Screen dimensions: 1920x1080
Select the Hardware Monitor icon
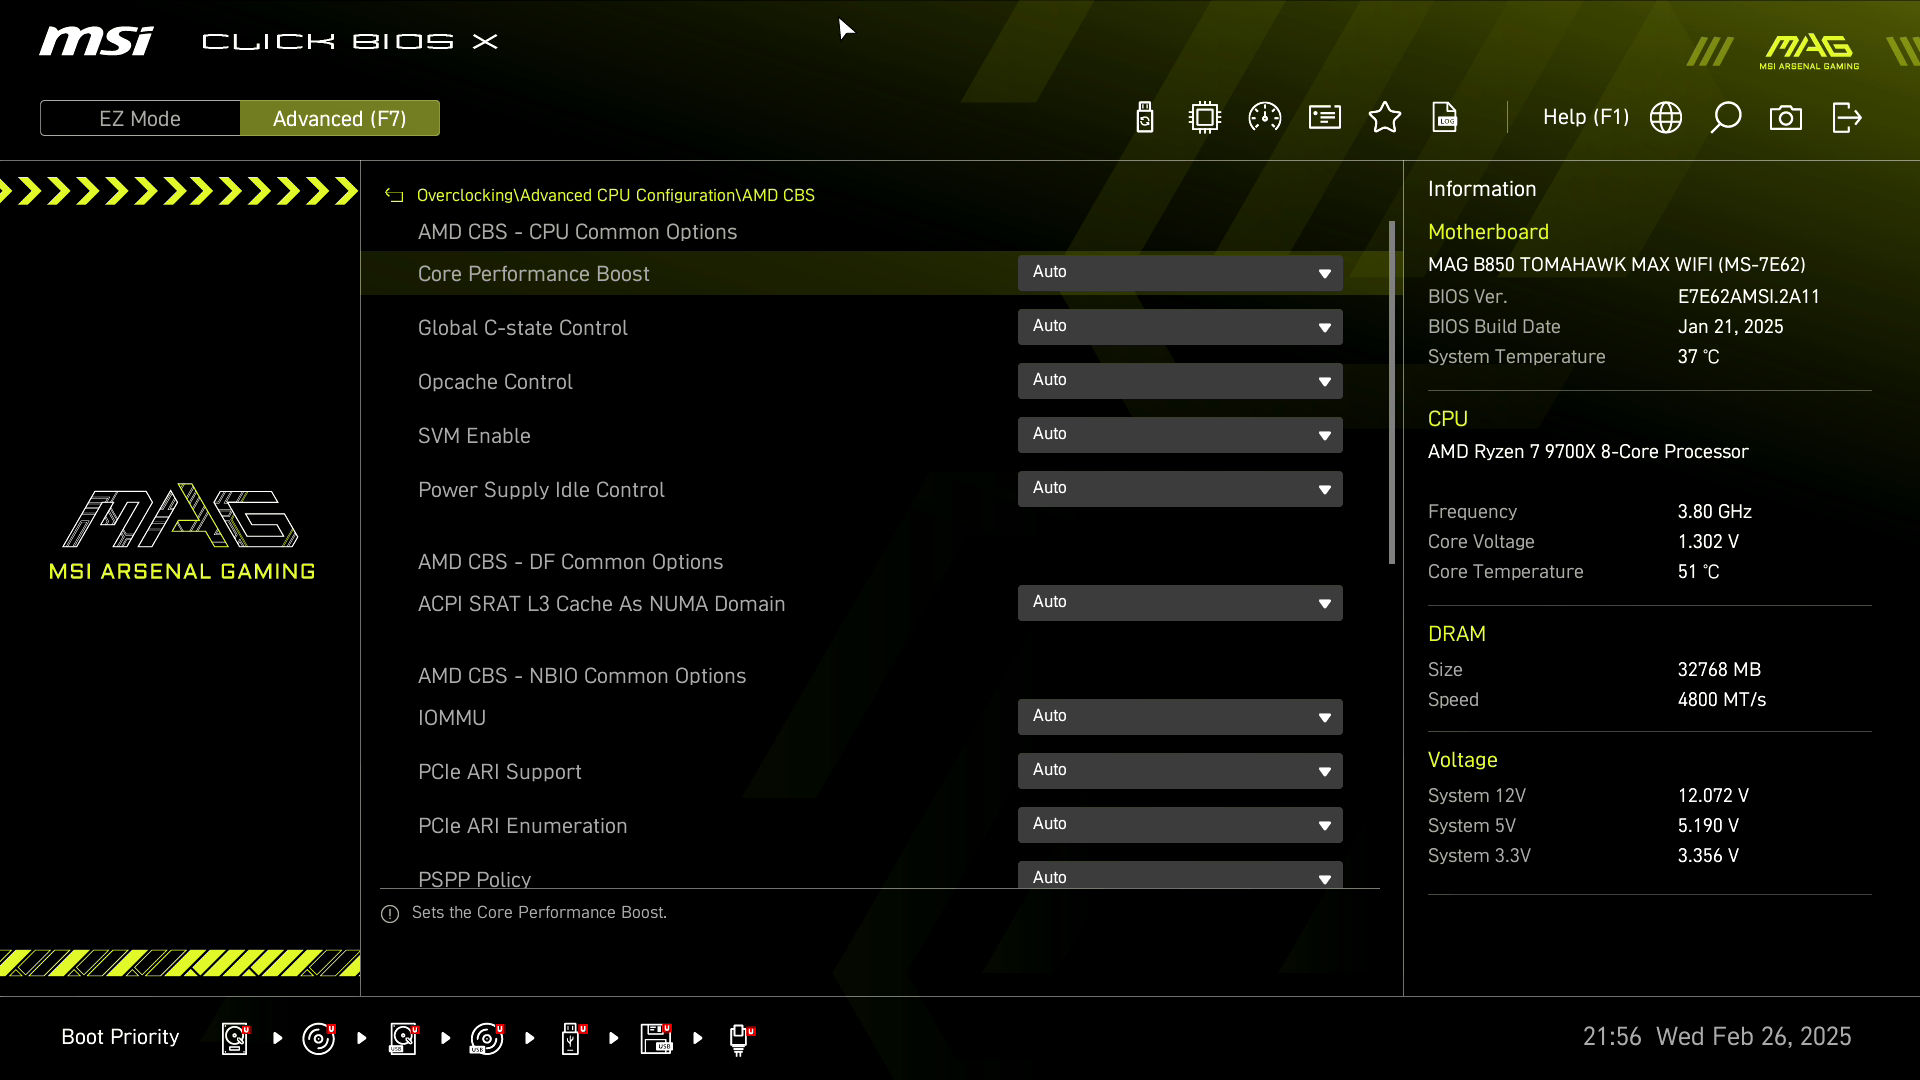(x=1265, y=117)
